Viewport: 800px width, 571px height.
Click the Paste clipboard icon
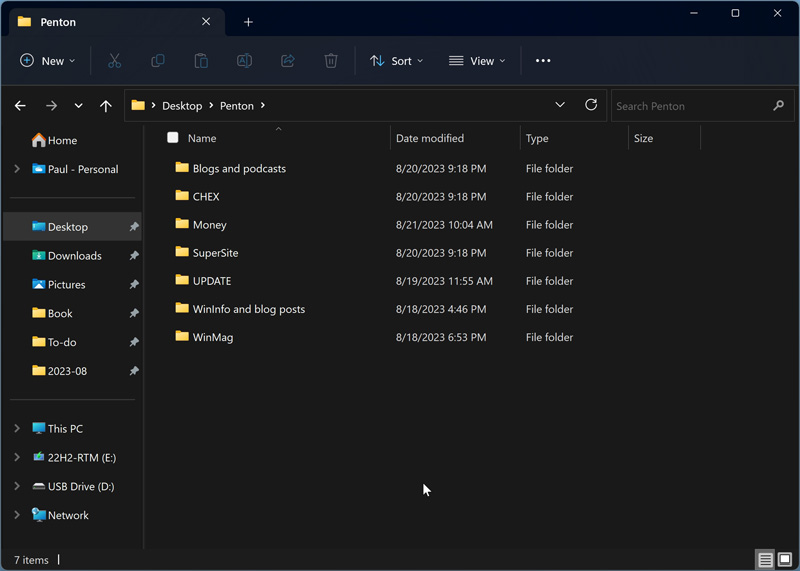201,61
